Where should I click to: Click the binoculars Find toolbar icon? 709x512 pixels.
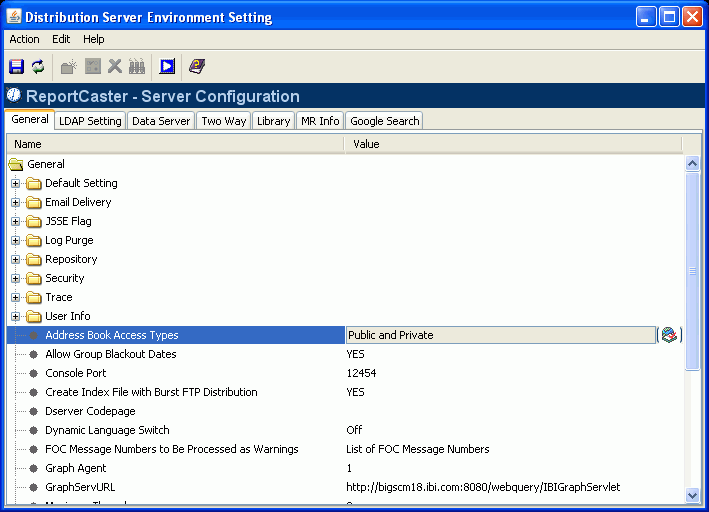click(x=137, y=66)
